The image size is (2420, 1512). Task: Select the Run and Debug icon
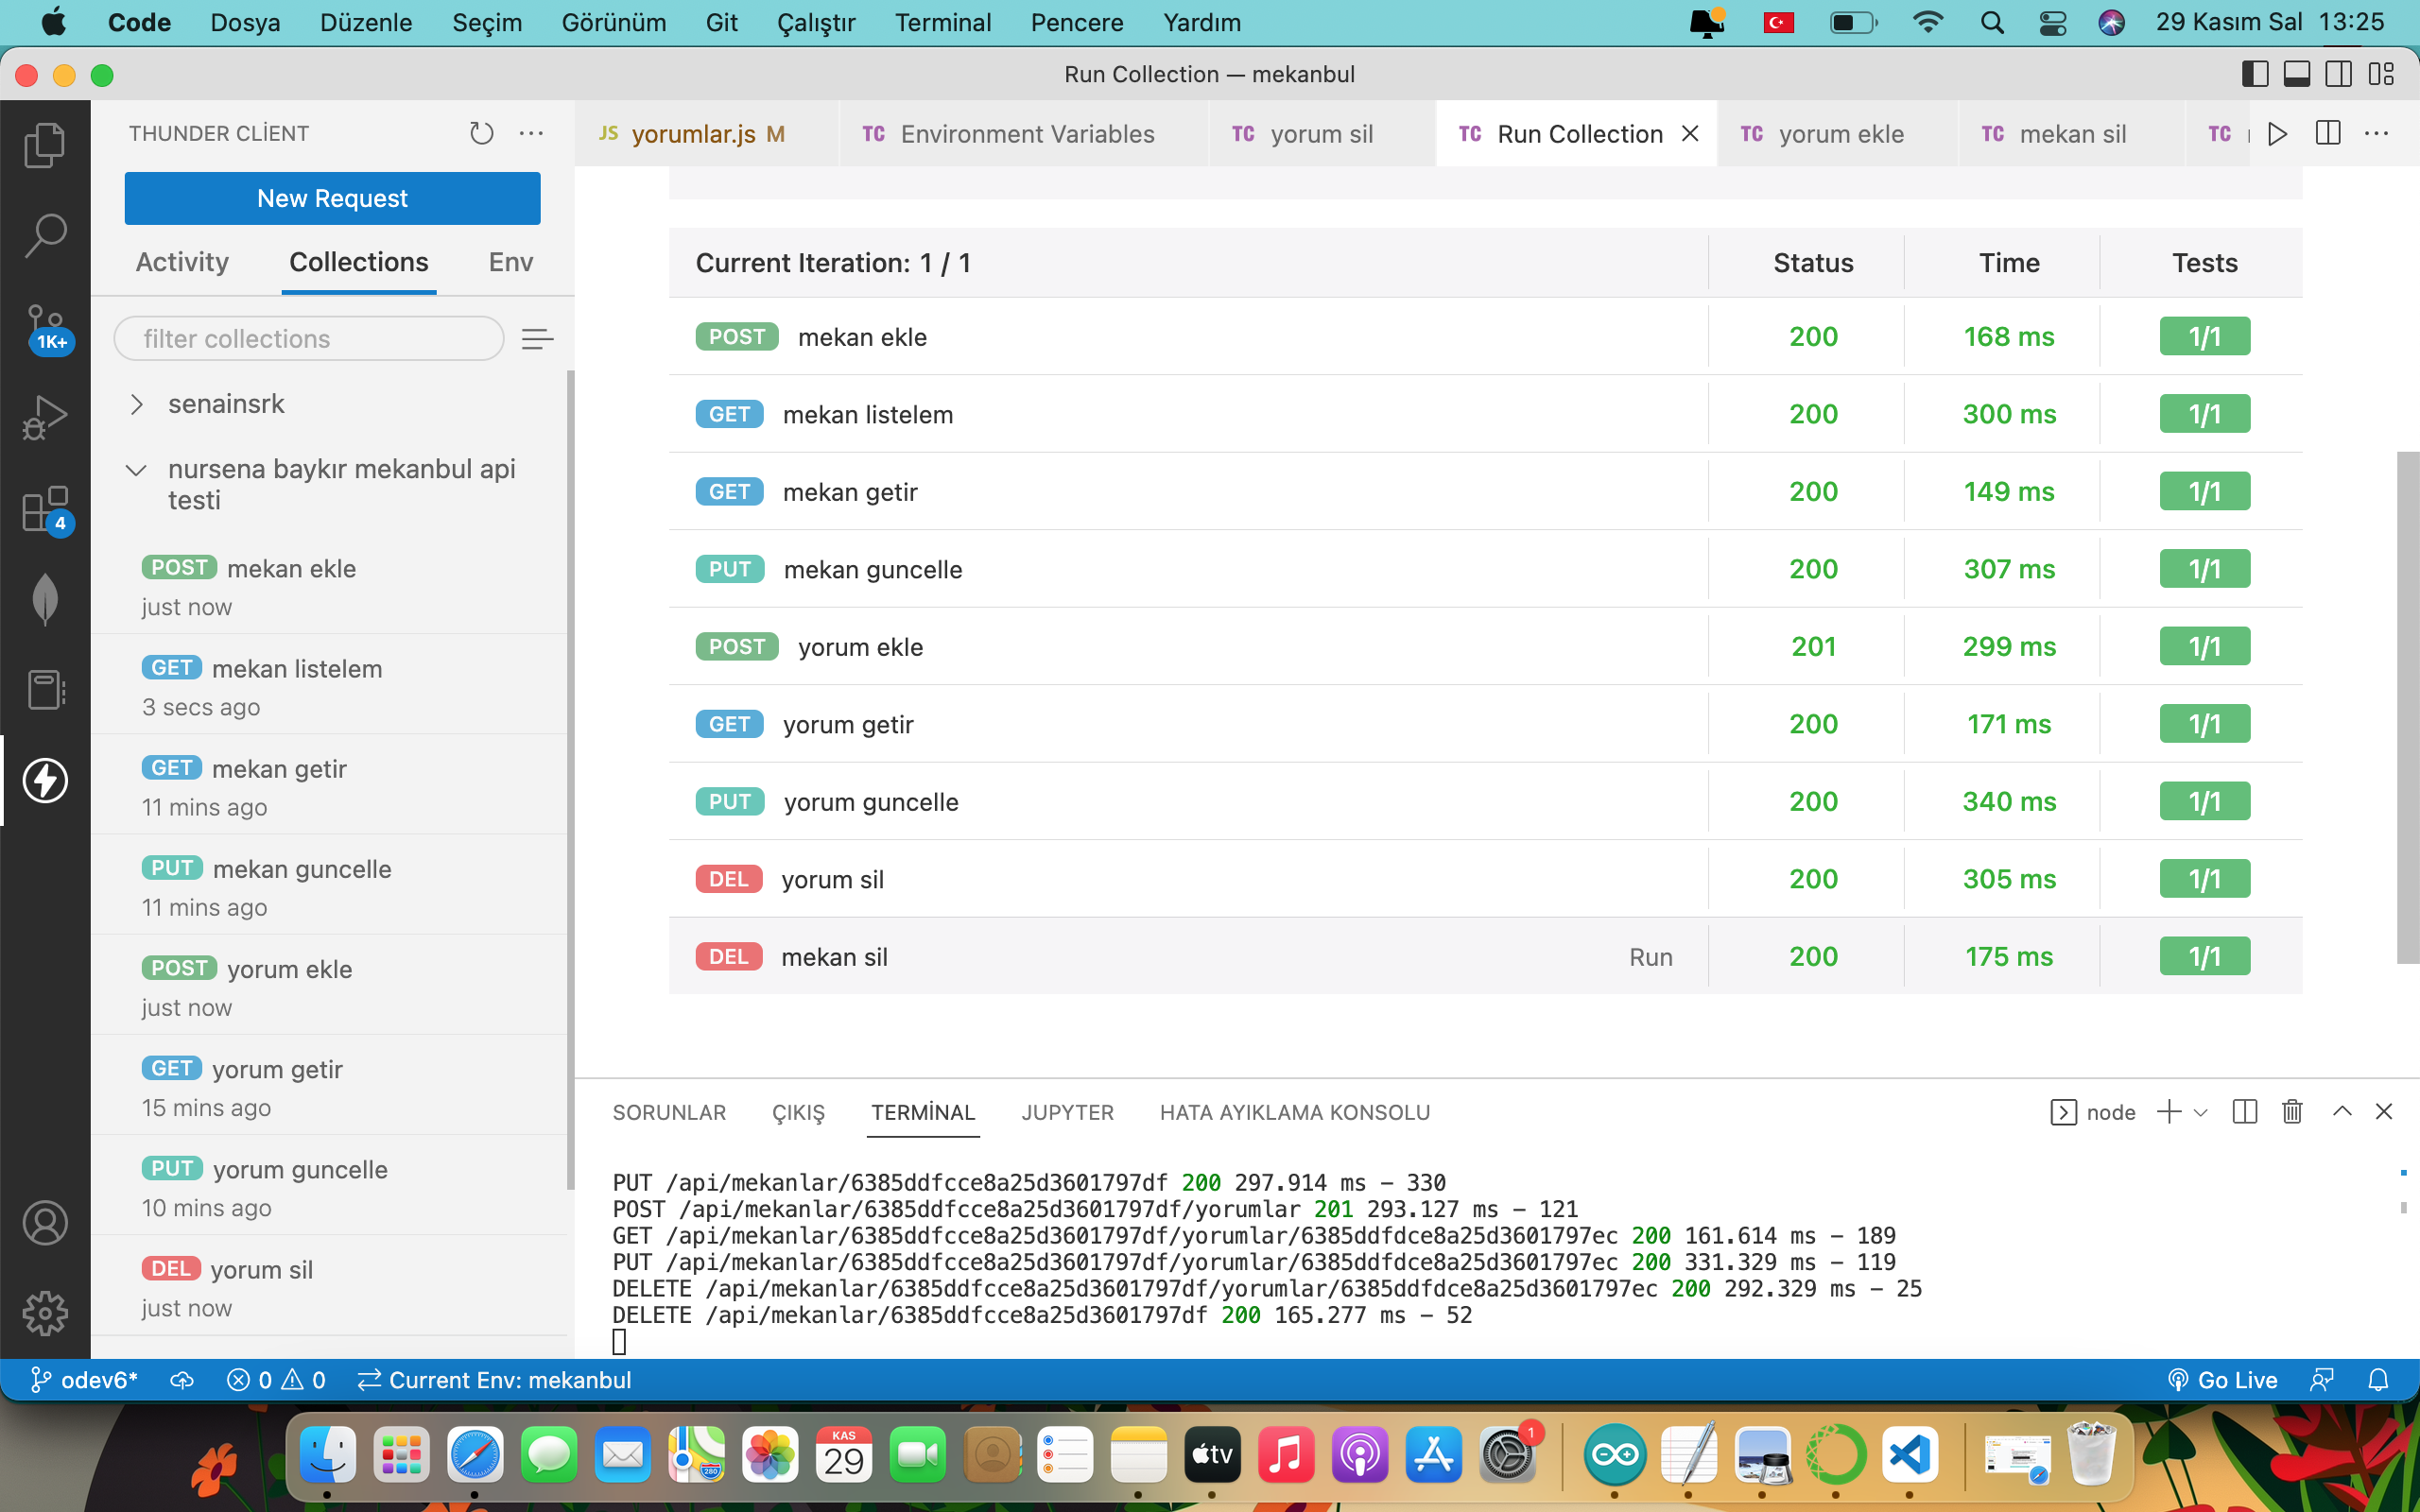pyautogui.click(x=45, y=417)
